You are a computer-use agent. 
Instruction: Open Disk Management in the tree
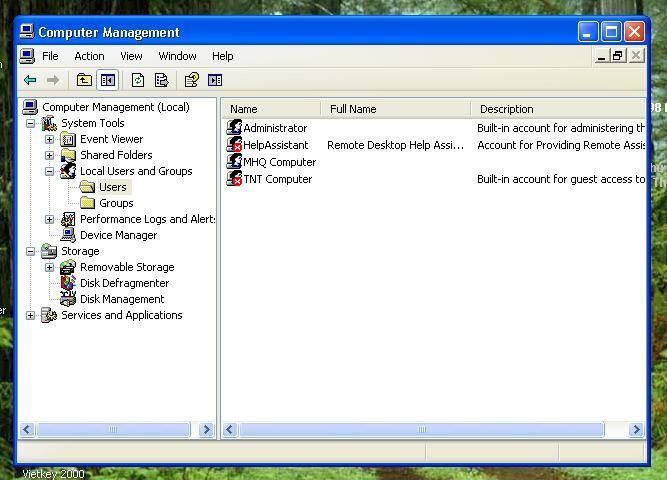point(122,299)
